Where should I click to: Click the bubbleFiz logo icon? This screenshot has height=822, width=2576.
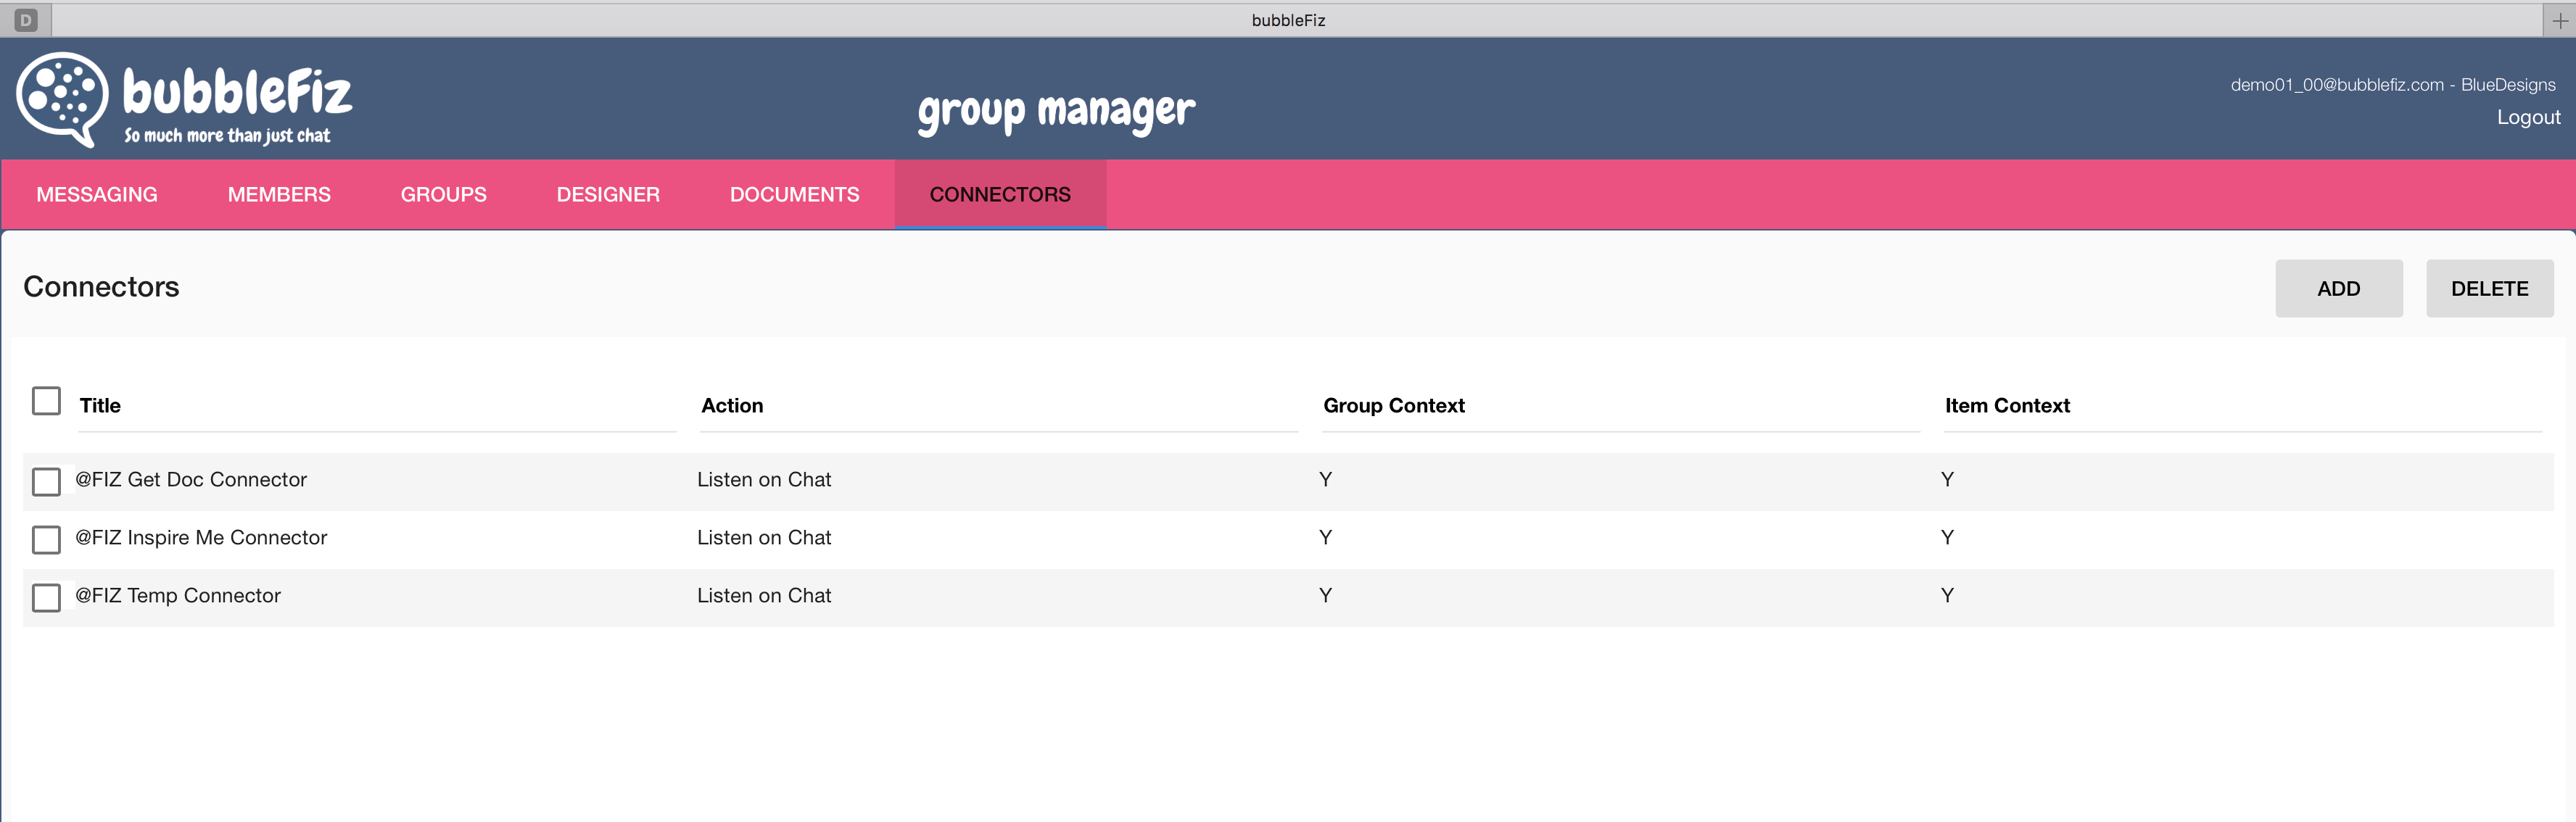coord(62,99)
